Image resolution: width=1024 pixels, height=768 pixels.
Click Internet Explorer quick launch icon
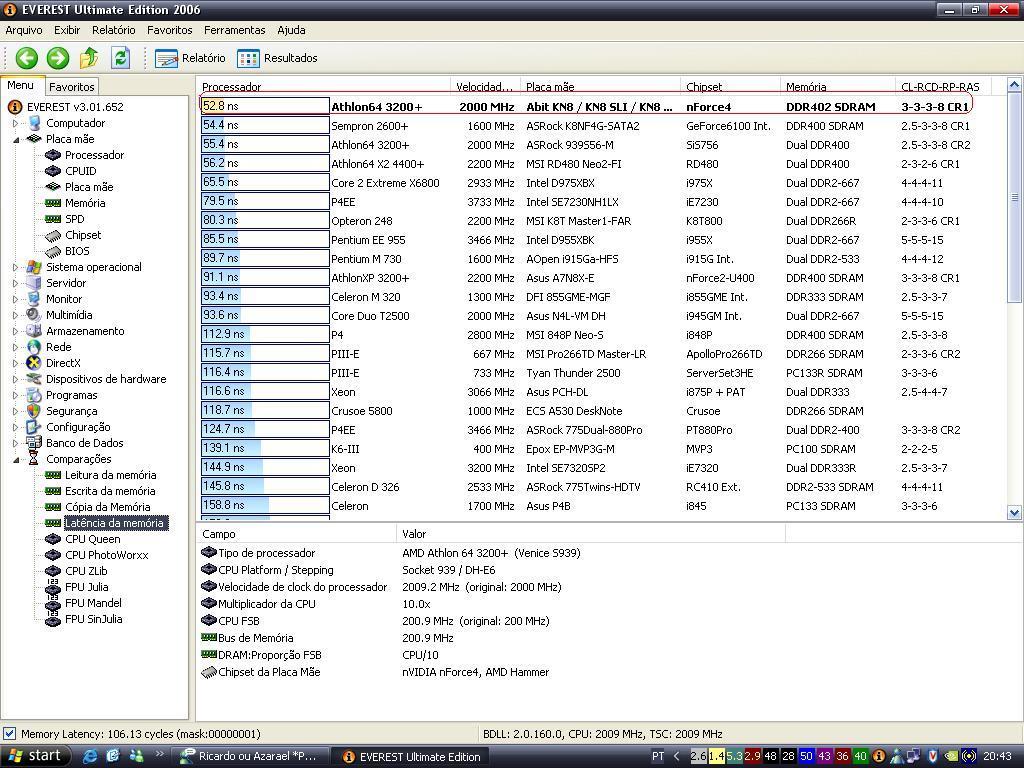pos(89,756)
